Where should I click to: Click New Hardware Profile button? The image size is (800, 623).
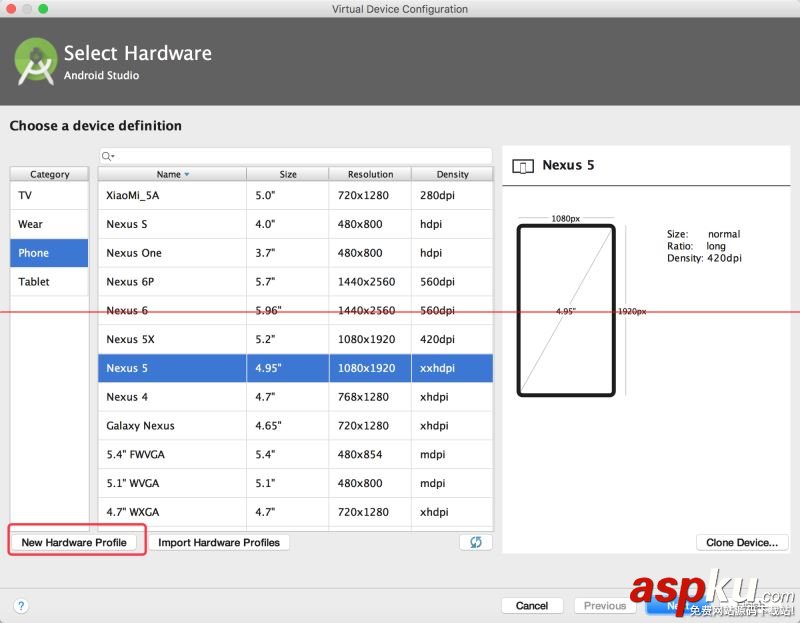coord(74,542)
